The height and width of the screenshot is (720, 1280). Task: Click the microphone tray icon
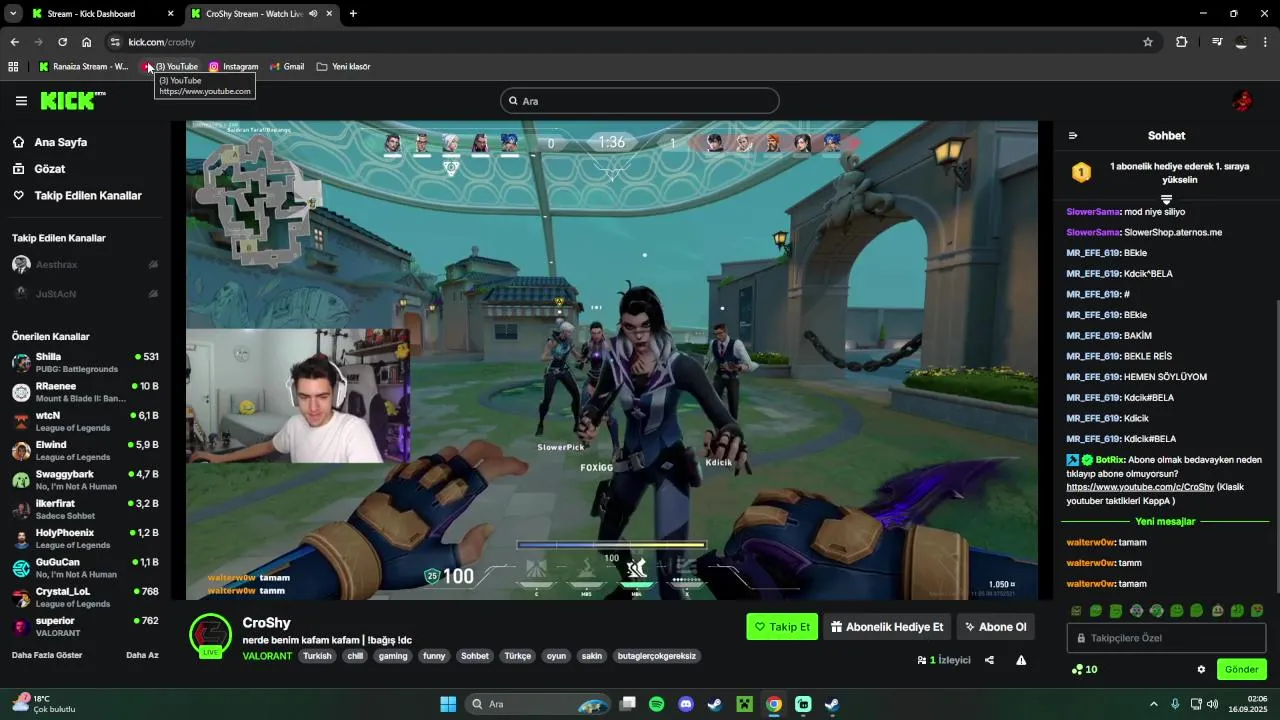tap(1175, 704)
